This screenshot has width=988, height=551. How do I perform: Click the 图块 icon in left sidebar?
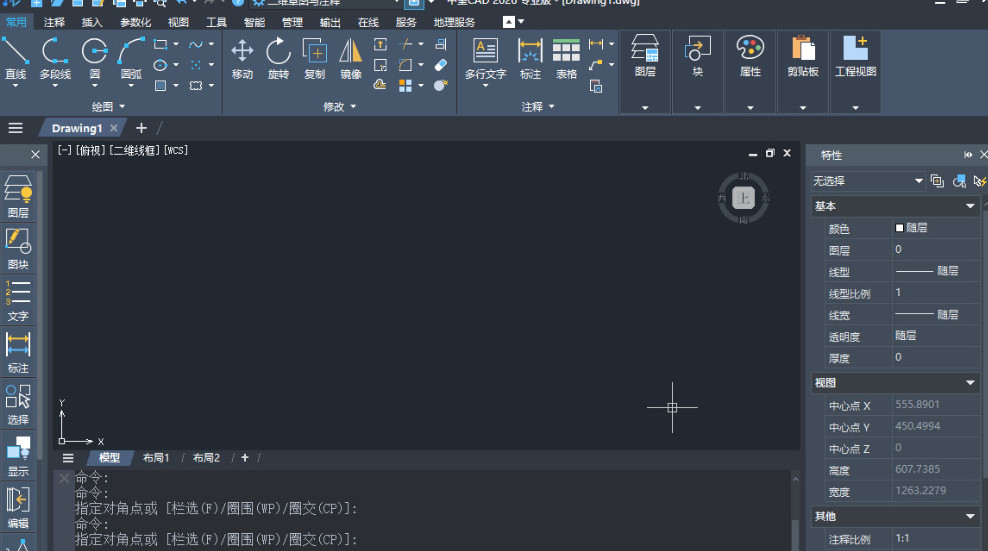[x=18, y=248]
